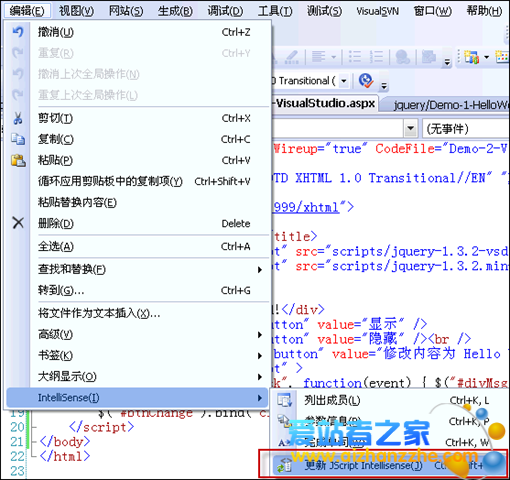Choose Copy (Ctrl+C) menu entry
Screen dimensions: 510x480
click(x=137, y=139)
